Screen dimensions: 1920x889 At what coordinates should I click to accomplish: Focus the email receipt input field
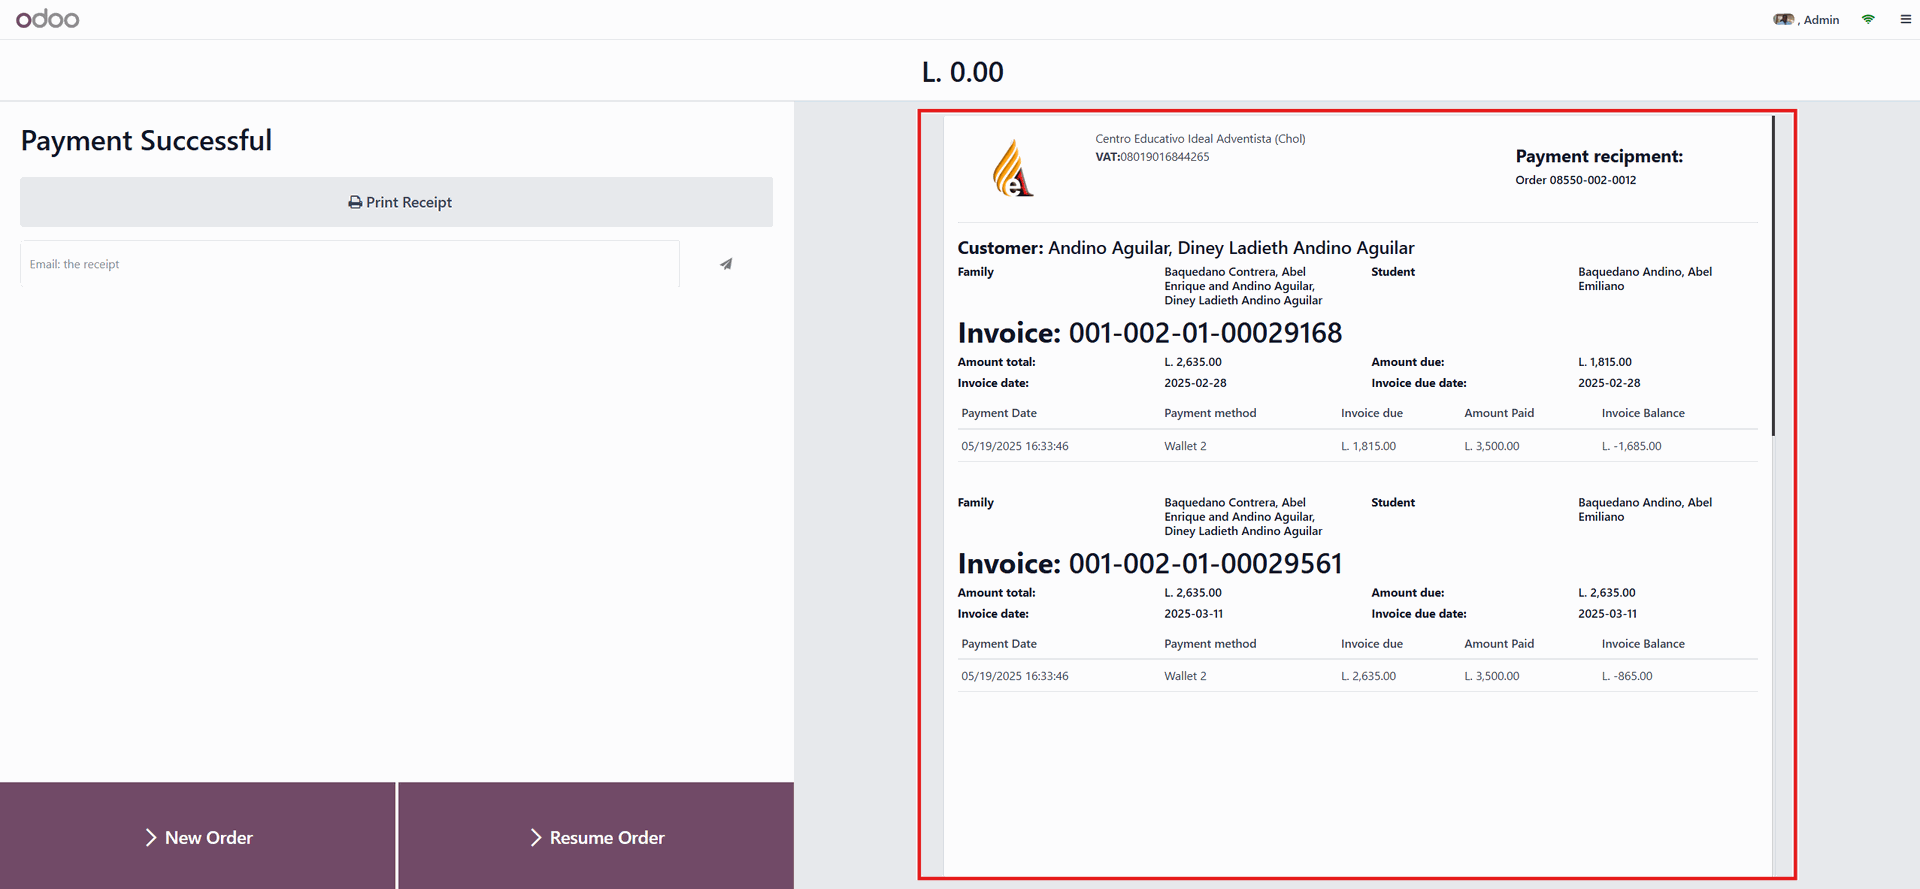pyautogui.click(x=349, y=264)
